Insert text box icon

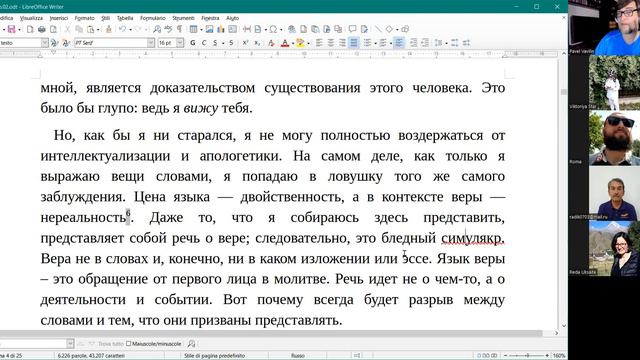pyautogui.click(x=233, y=29)
